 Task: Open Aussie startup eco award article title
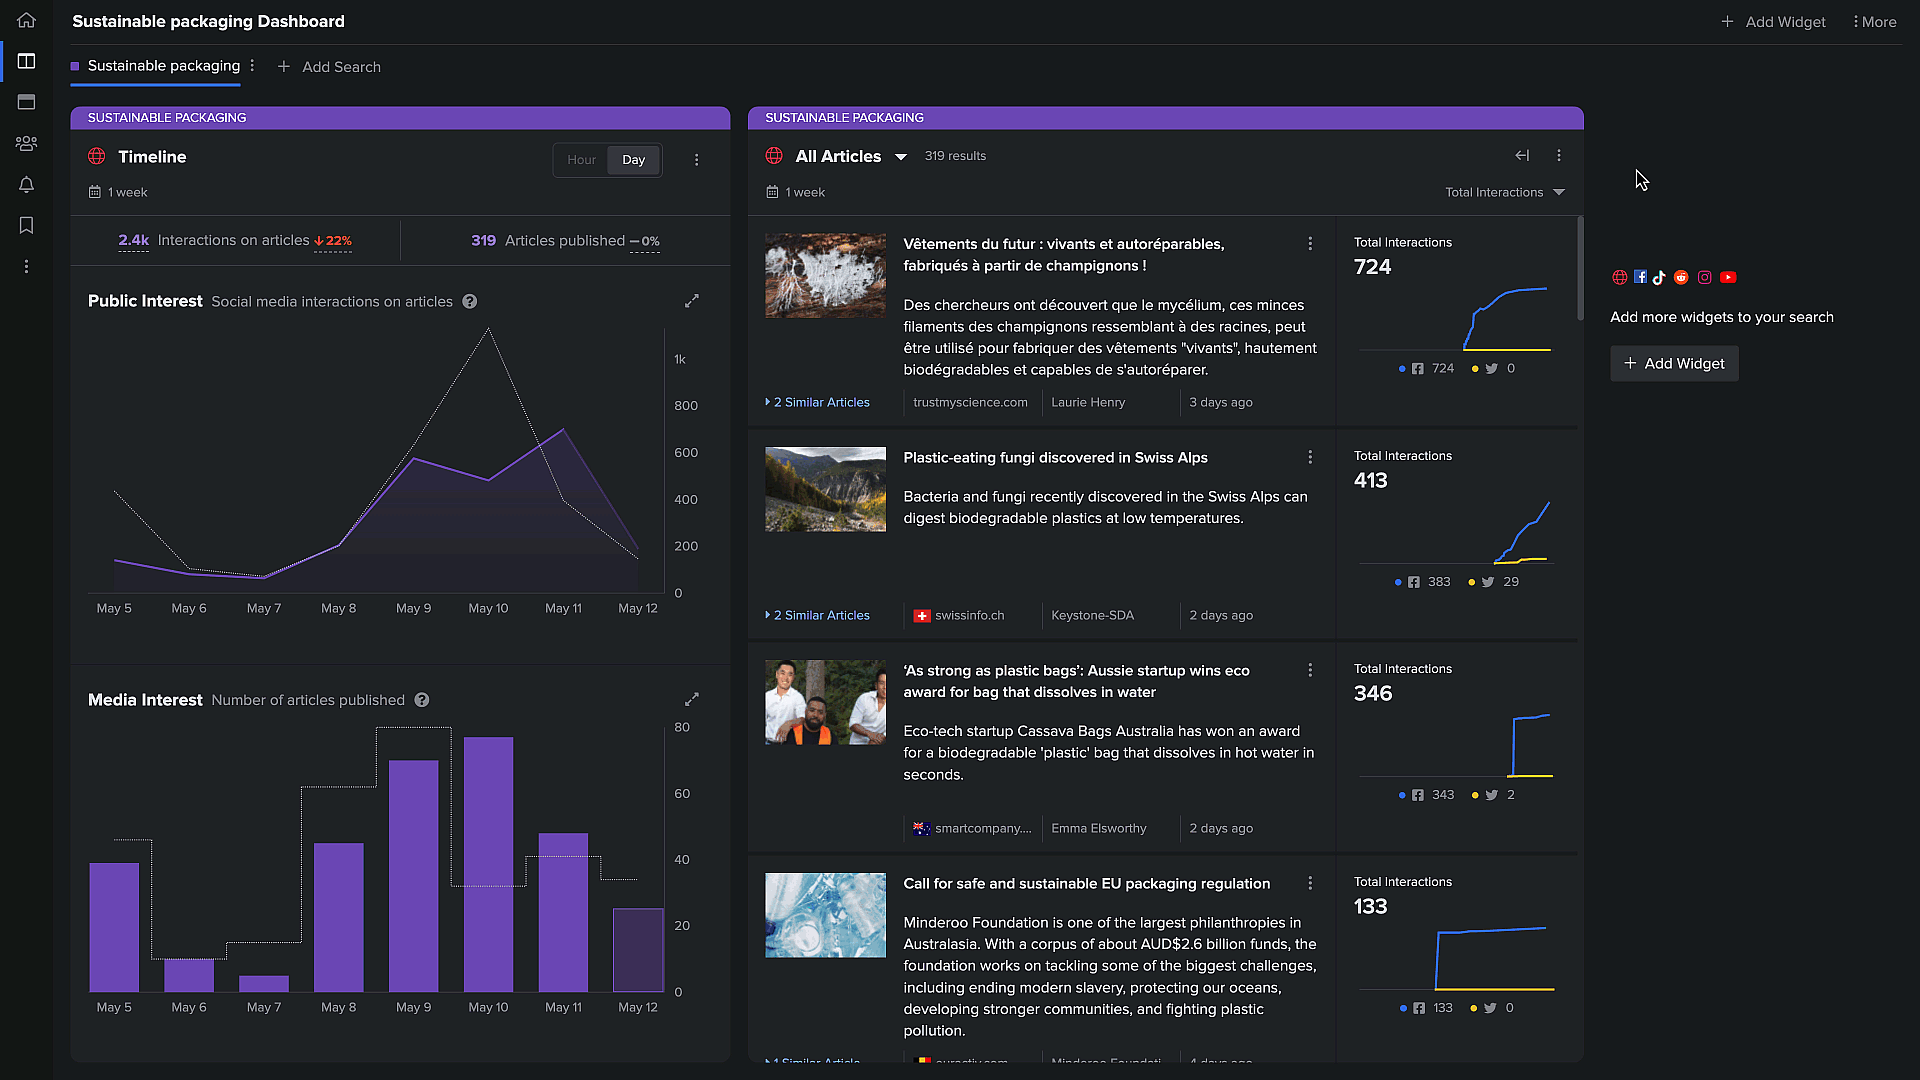pos(1076,681)
